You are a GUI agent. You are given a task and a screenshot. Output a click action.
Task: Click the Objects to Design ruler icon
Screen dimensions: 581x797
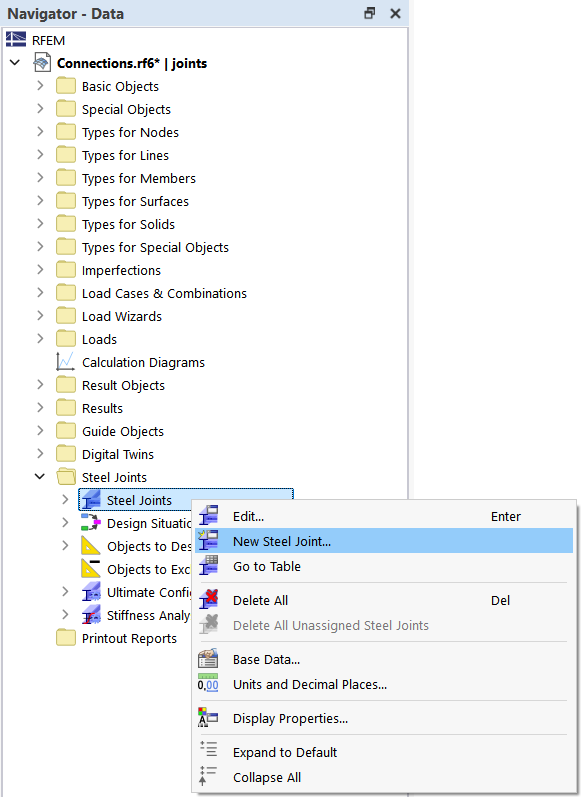tap(90, 545)
